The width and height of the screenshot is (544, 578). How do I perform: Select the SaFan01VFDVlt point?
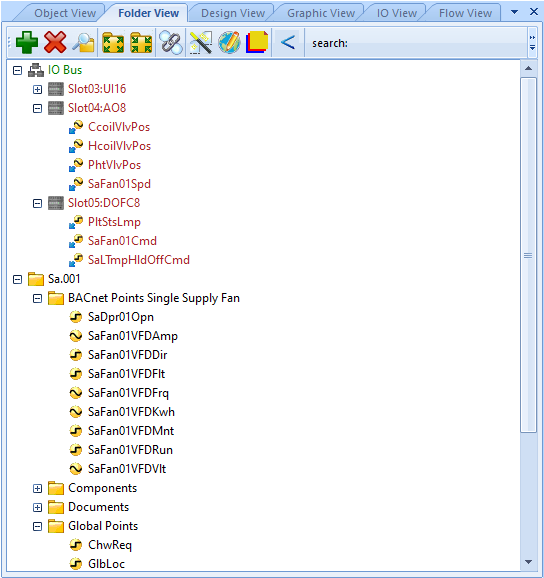pyautogui.click(x=127, y=469)
